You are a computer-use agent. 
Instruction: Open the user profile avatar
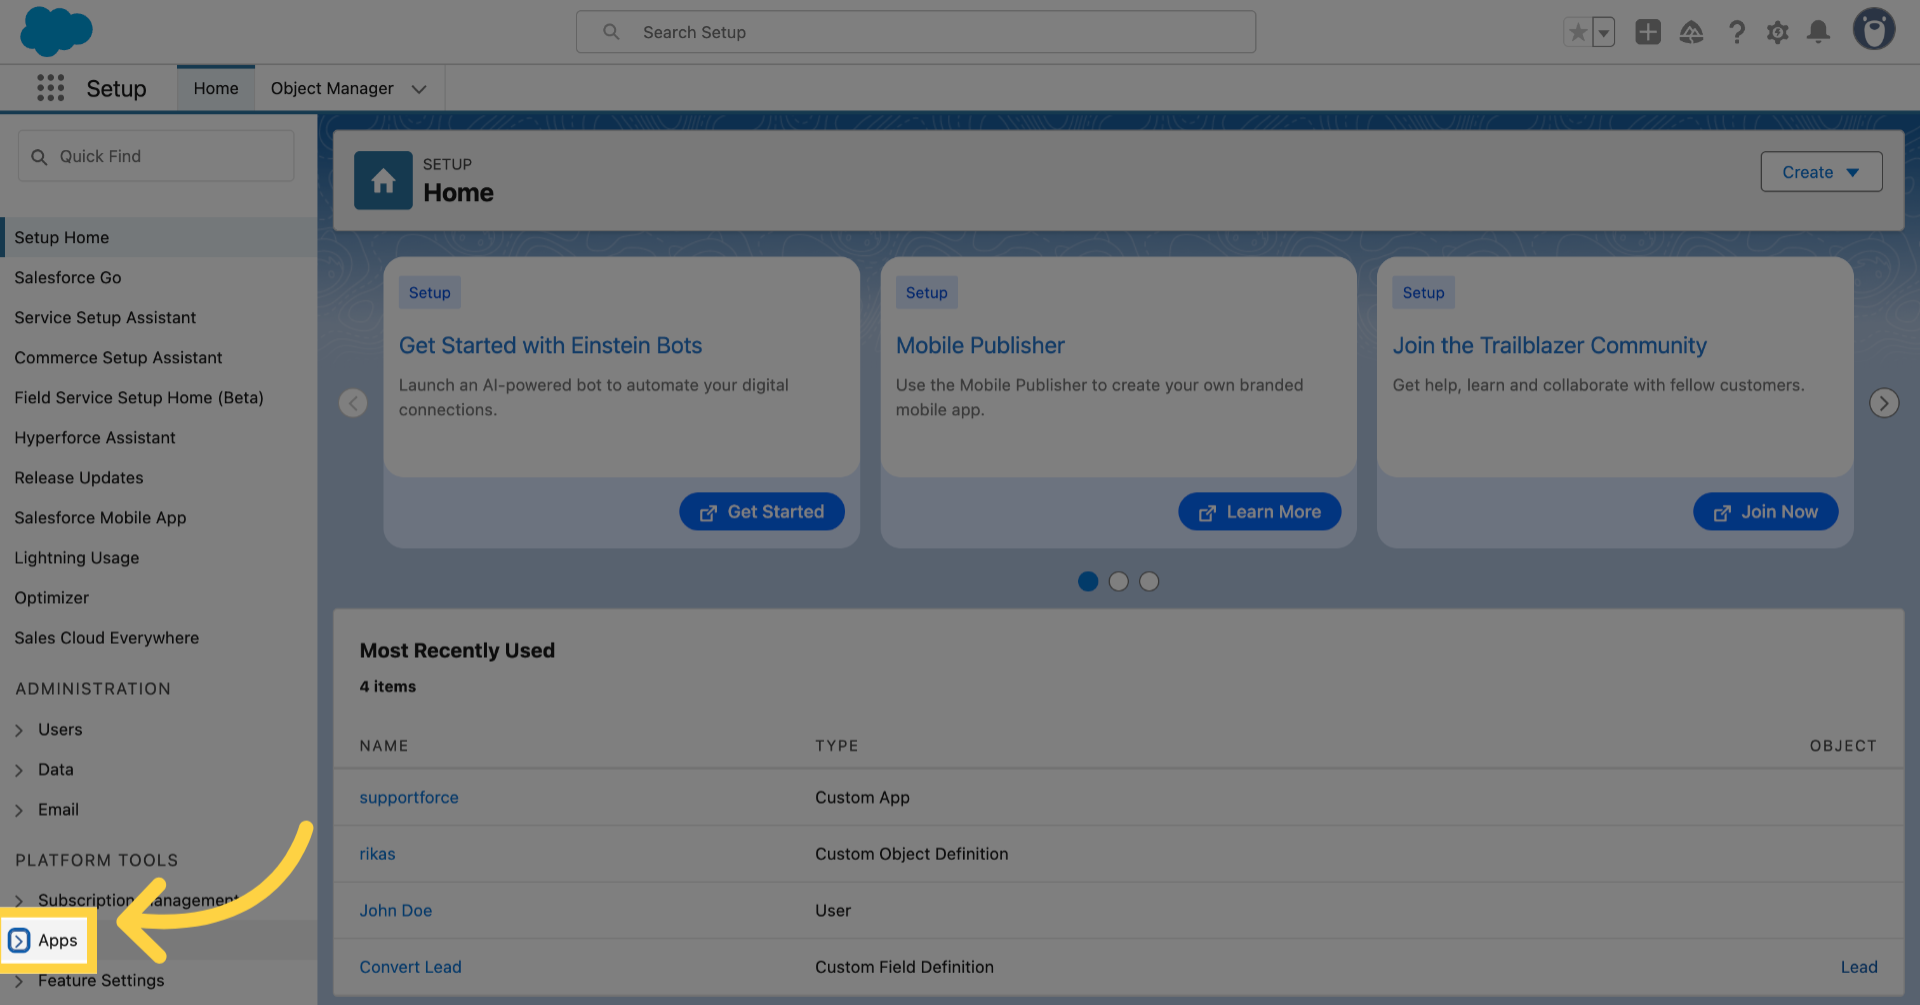(x=1874, y=30)
